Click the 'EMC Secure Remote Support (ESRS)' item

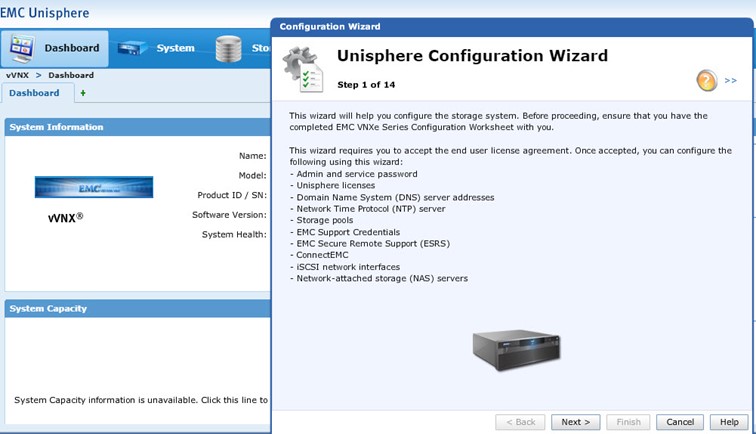pos(370,244)
